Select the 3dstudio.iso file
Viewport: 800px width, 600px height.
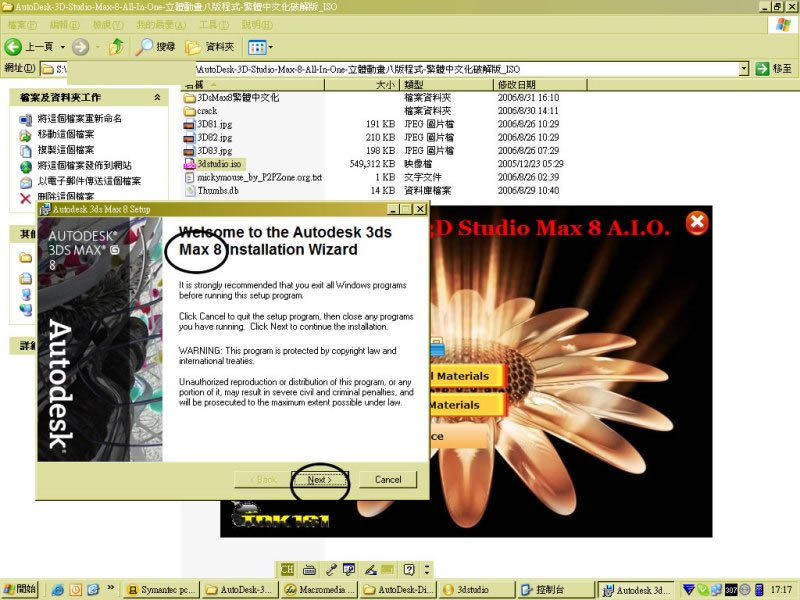coord(219,163)
